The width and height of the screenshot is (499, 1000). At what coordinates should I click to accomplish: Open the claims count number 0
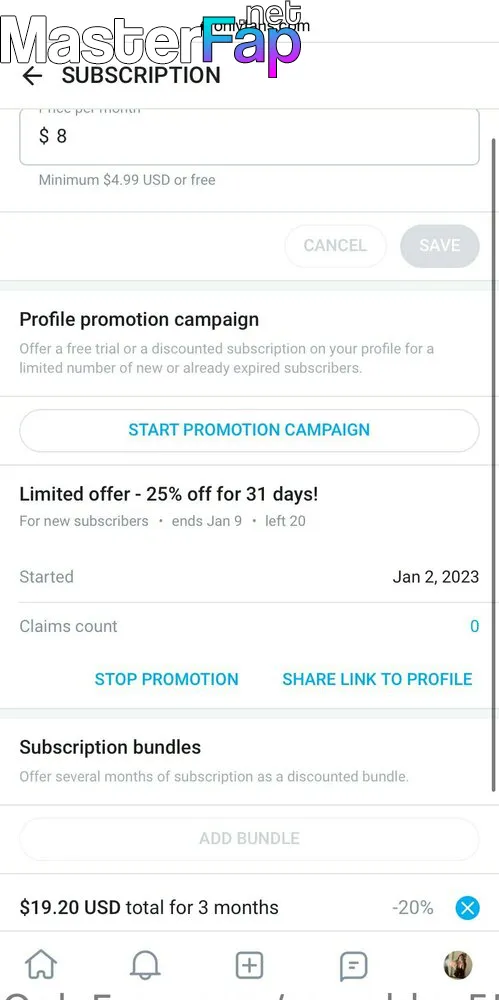[x=474, y=626]
